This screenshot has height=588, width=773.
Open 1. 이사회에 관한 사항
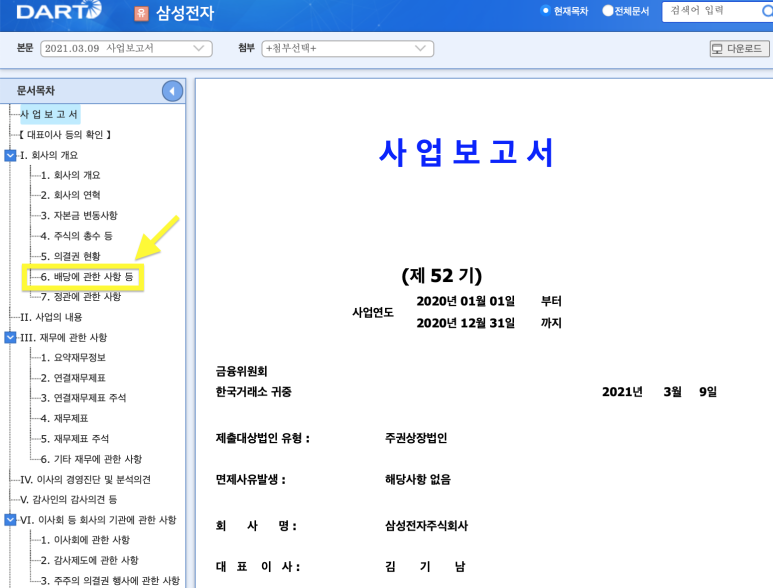(85, 540)
